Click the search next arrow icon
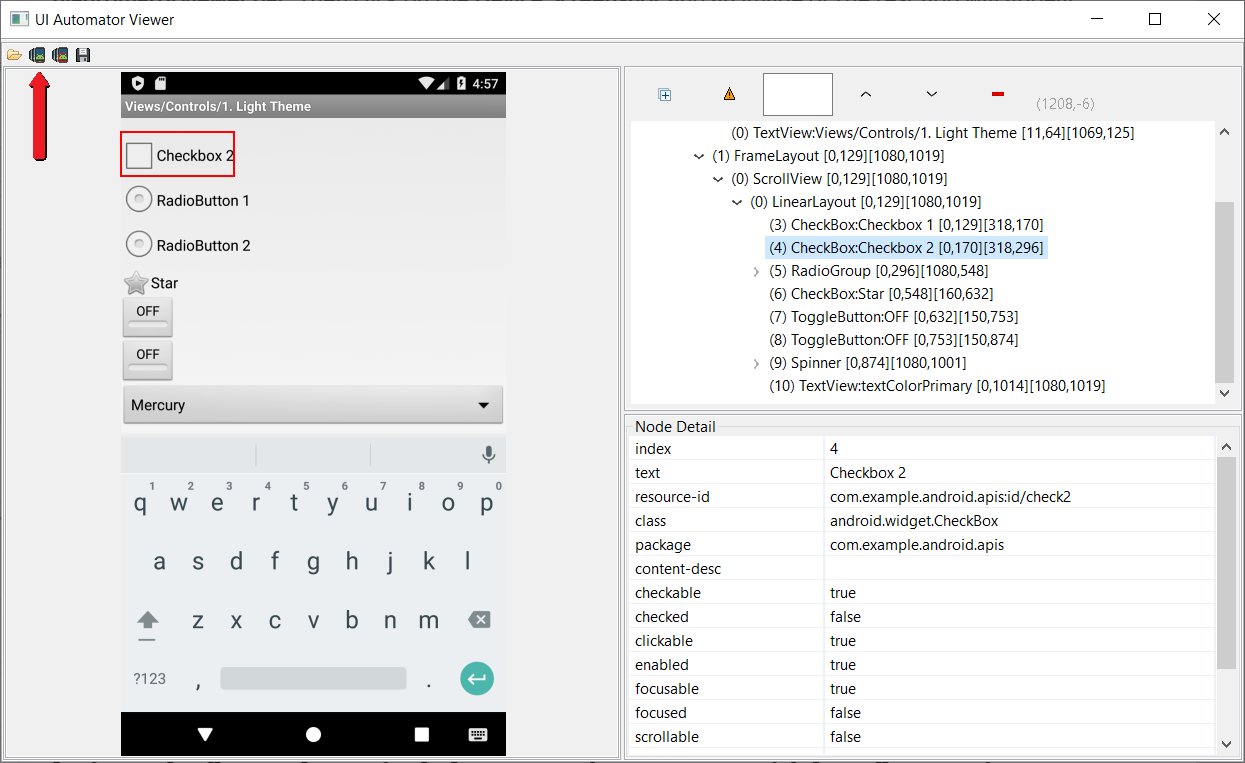 click(x=931, y=93)
